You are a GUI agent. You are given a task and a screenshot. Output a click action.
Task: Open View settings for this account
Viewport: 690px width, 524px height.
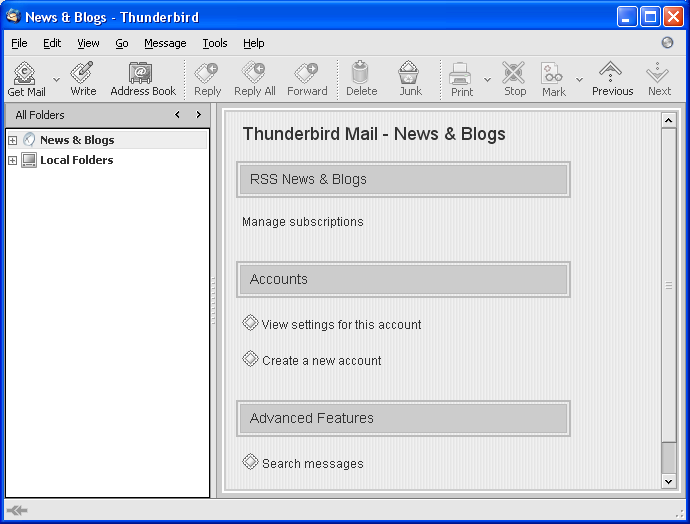pyautogui.click(x=341, y=325)
